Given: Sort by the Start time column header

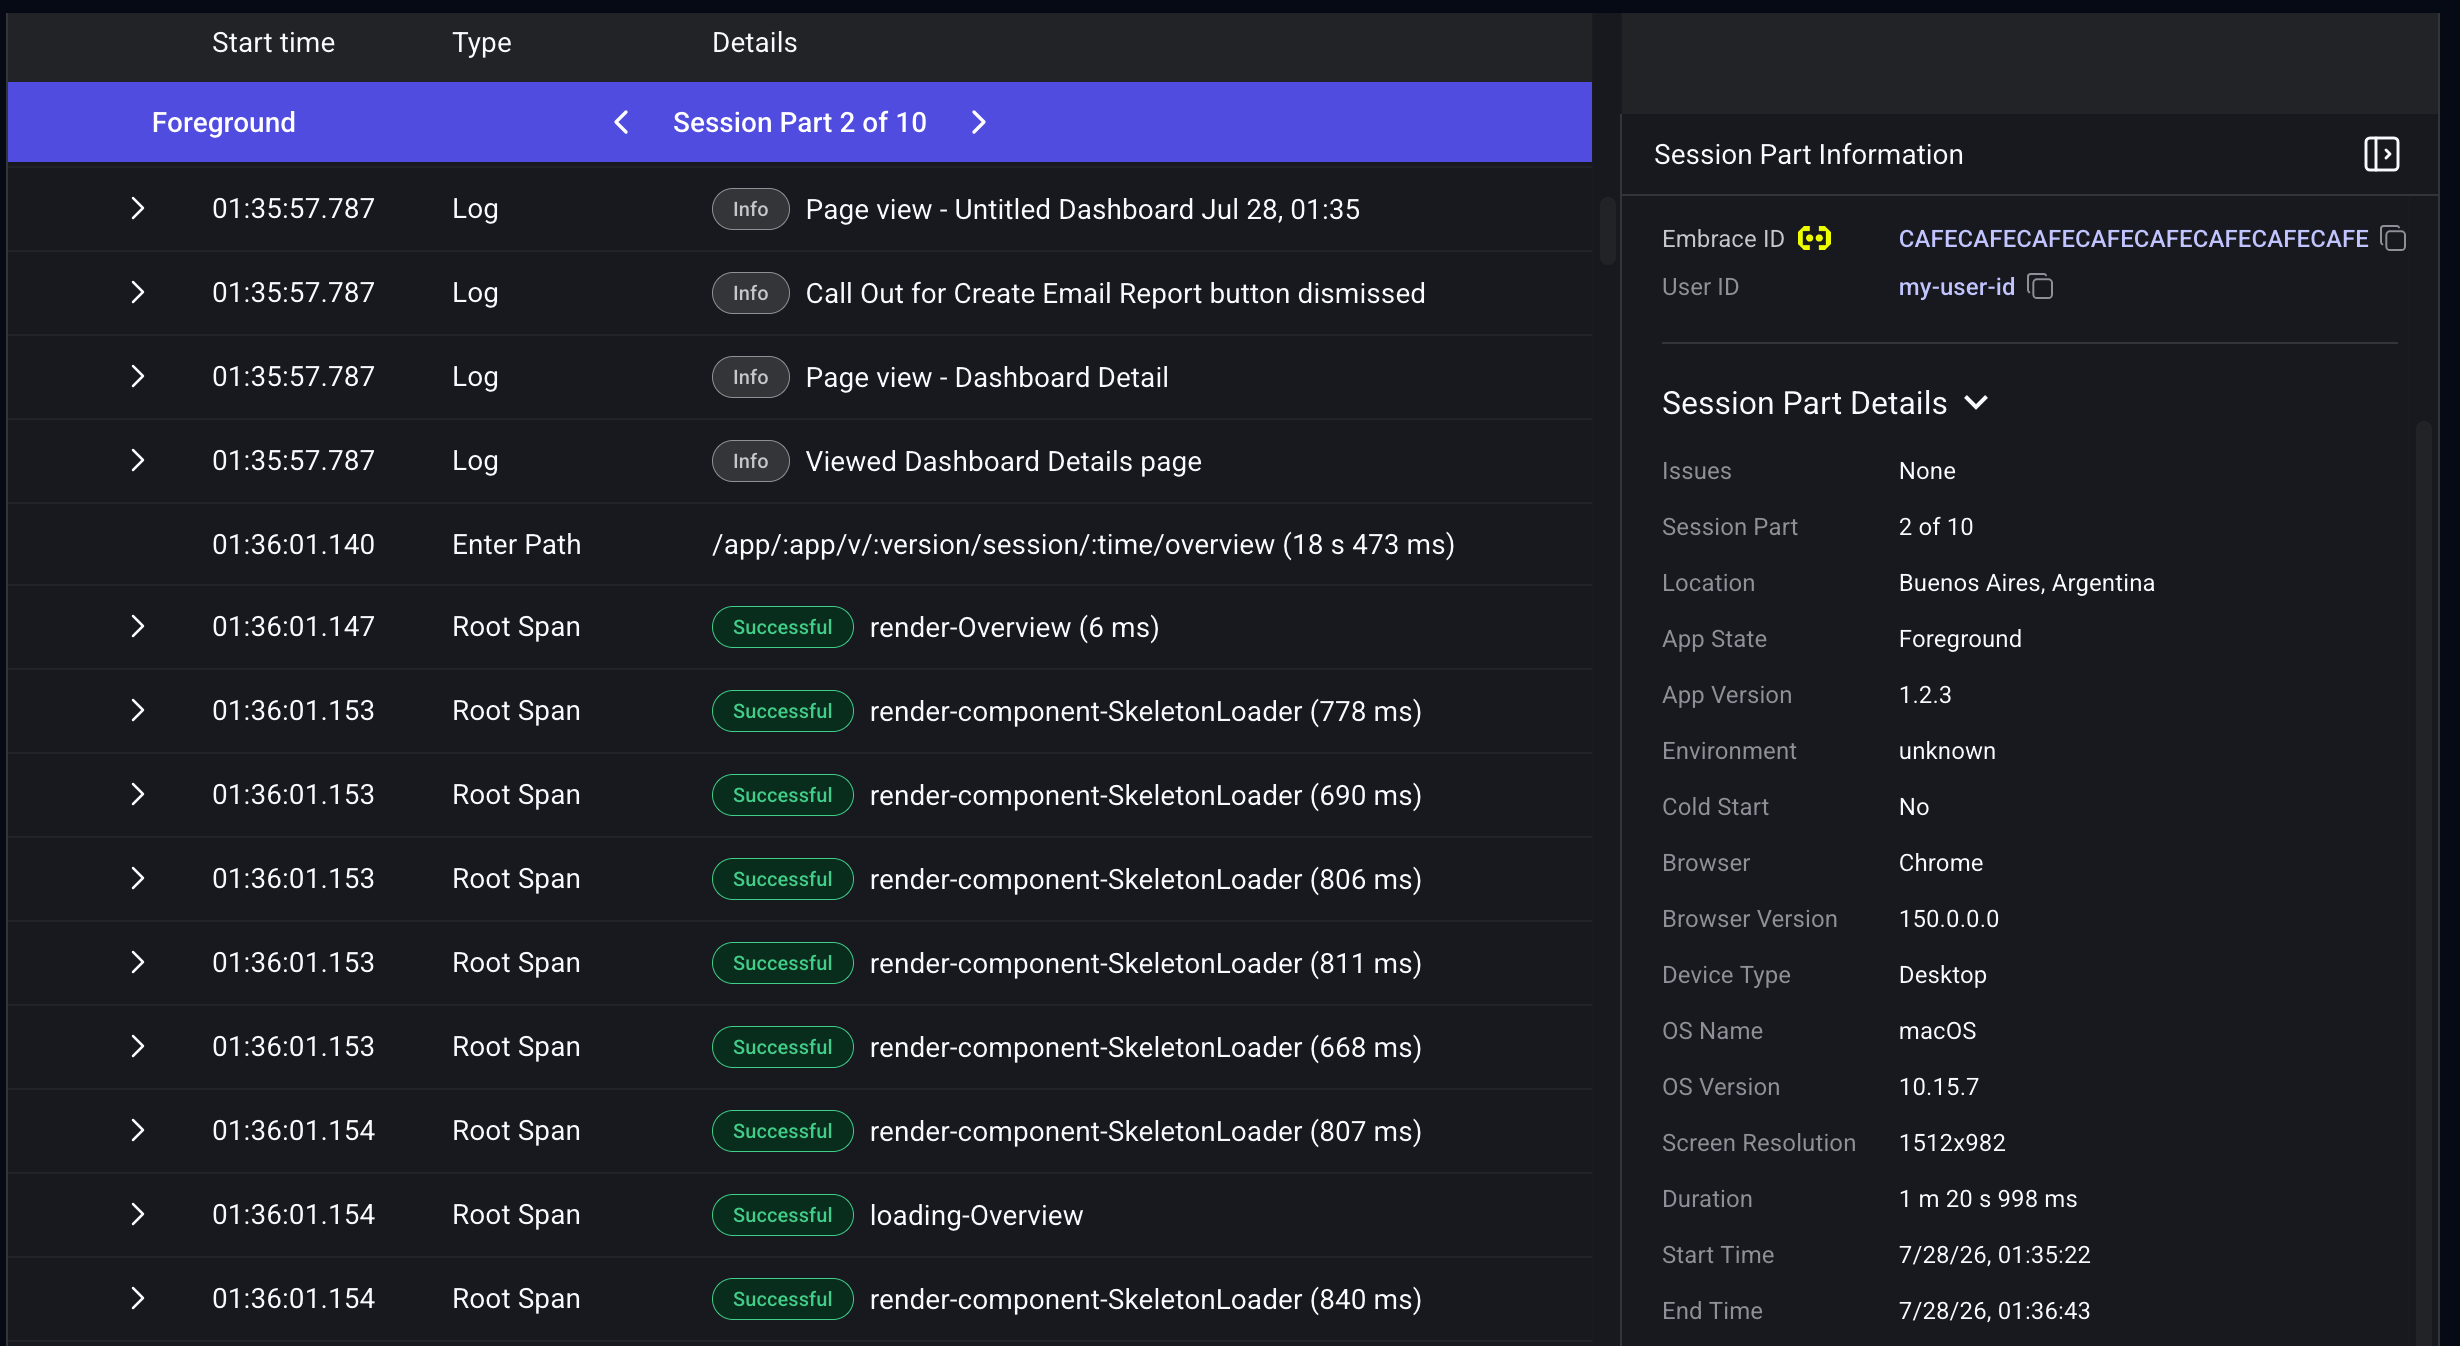Looking at the screenshot, I should [x=273, y=42].
